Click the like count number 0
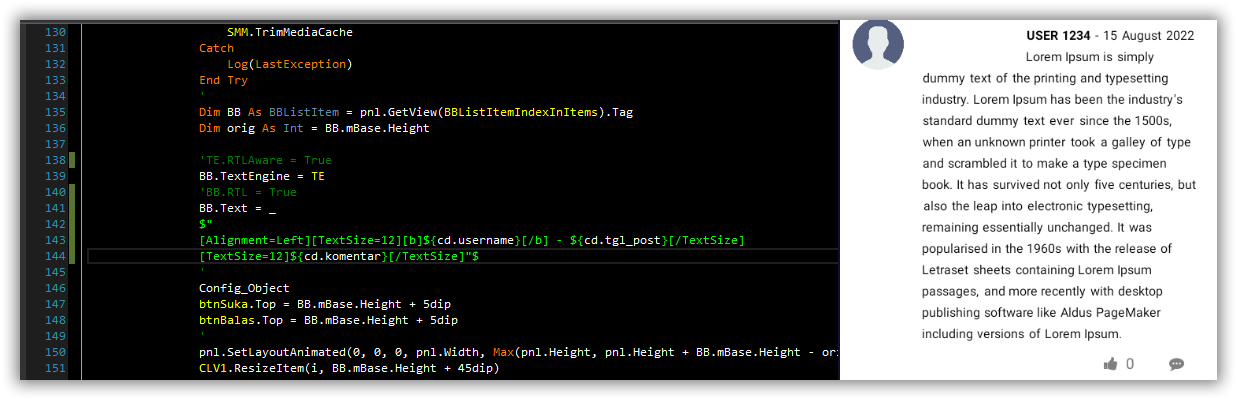1237x400 pixels. point(1130,364)
